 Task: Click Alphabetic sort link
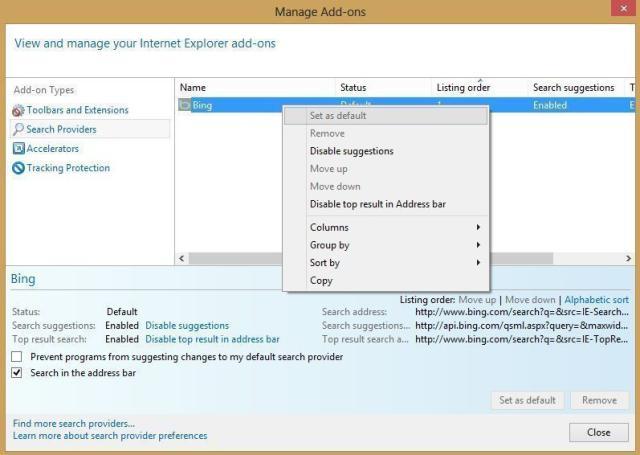(596, 300)
